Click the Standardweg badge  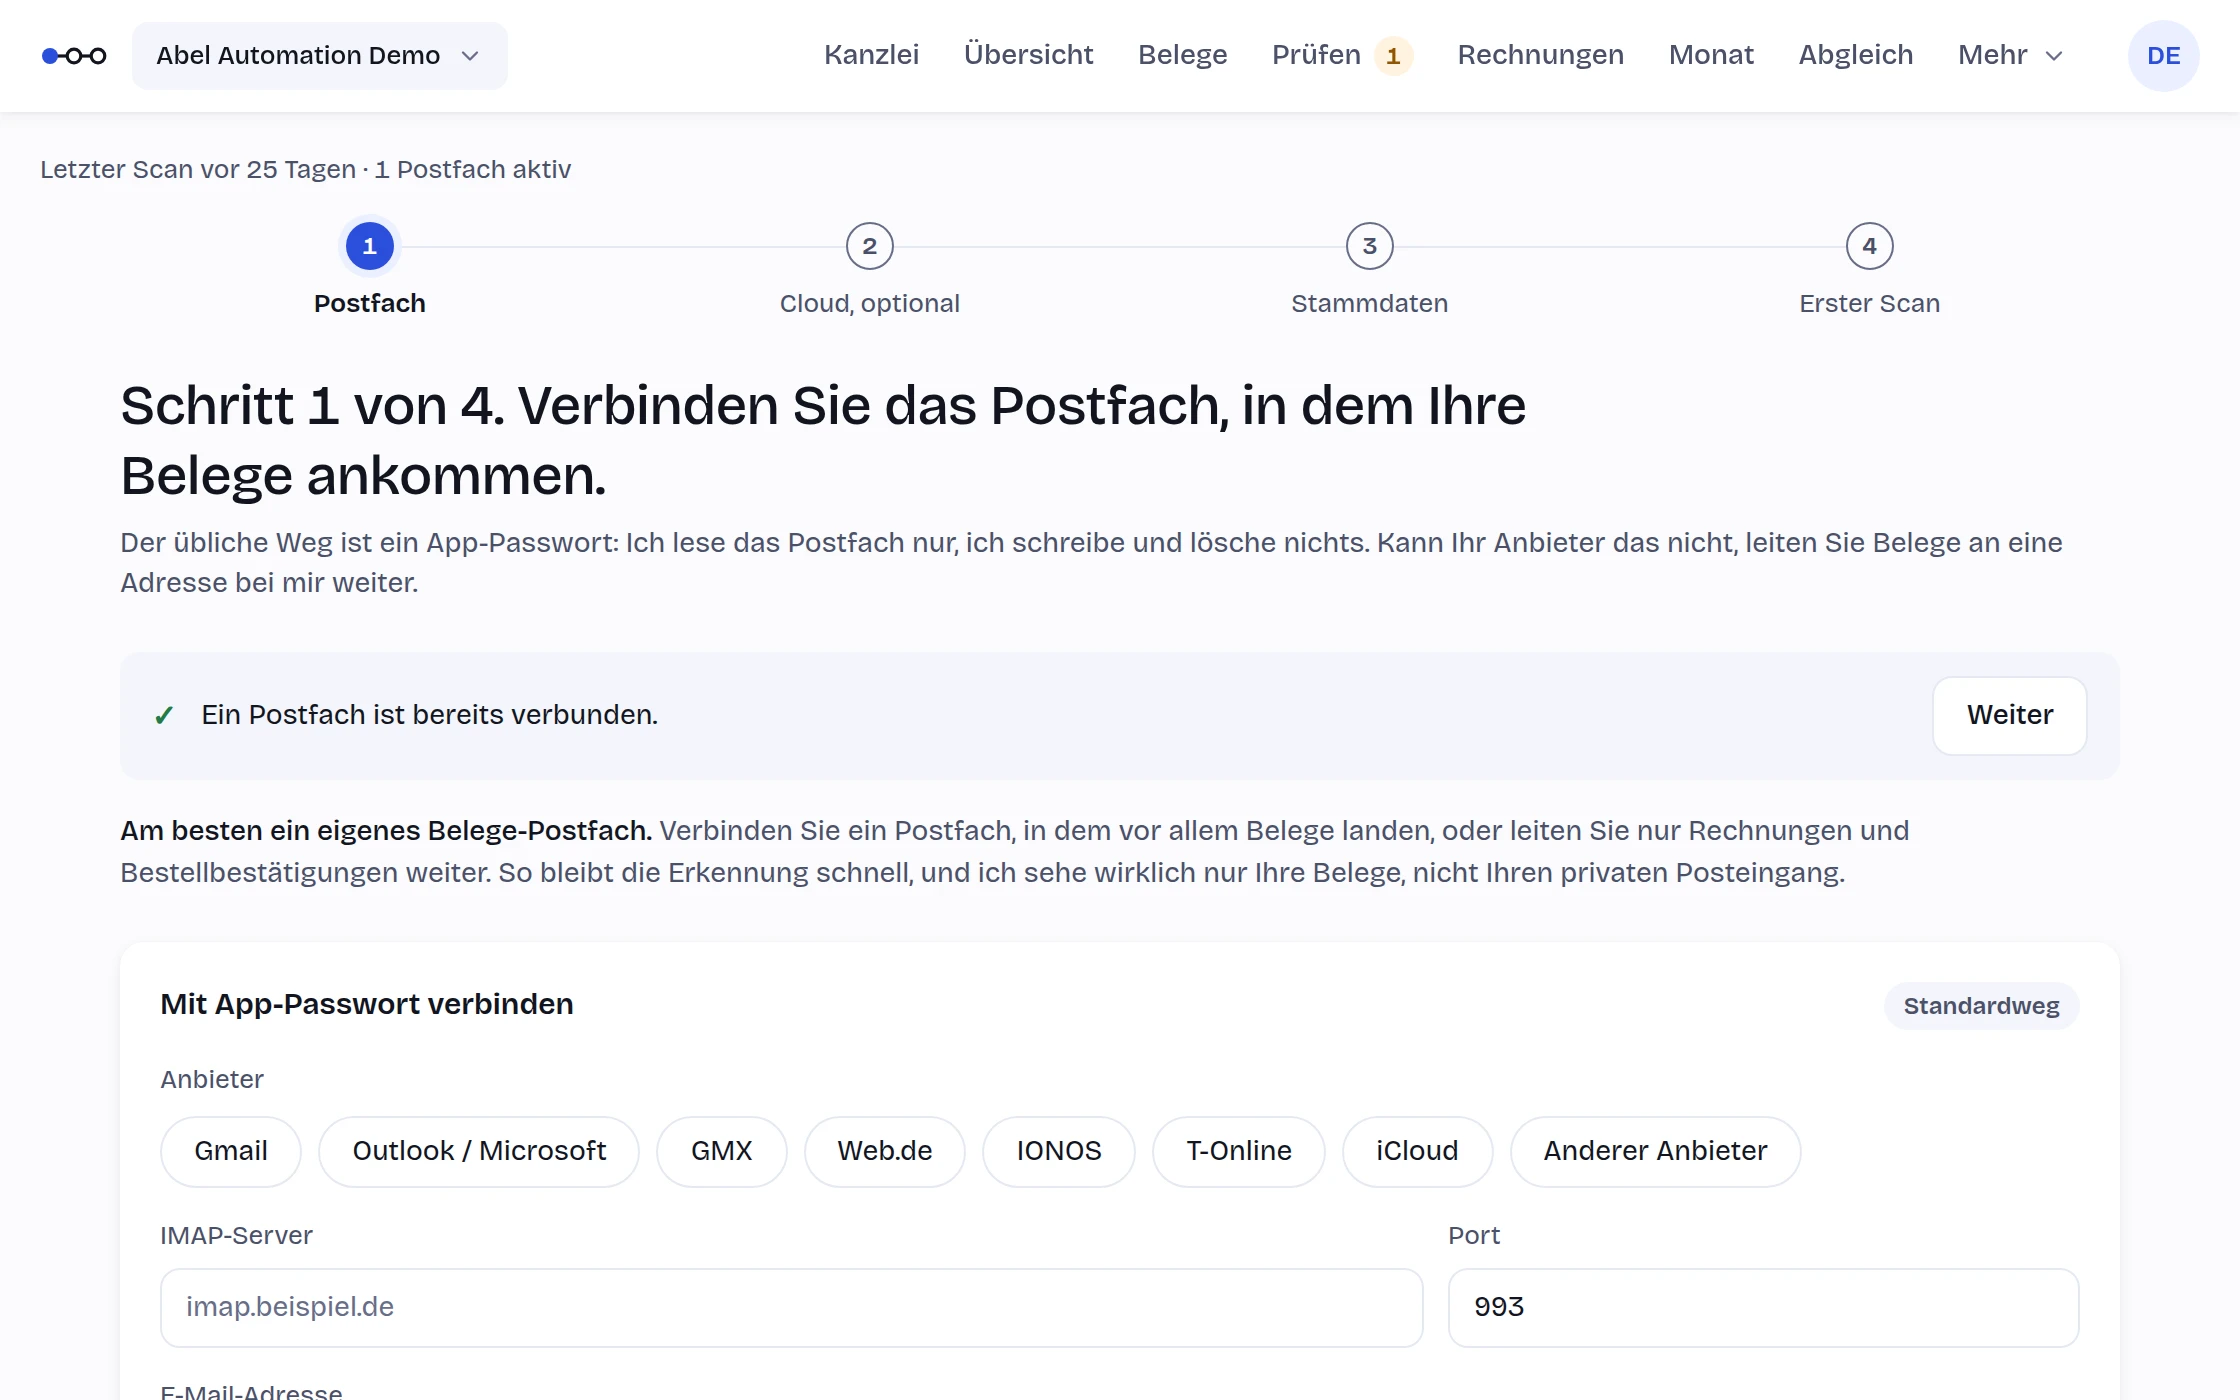pos(1981,1006)
